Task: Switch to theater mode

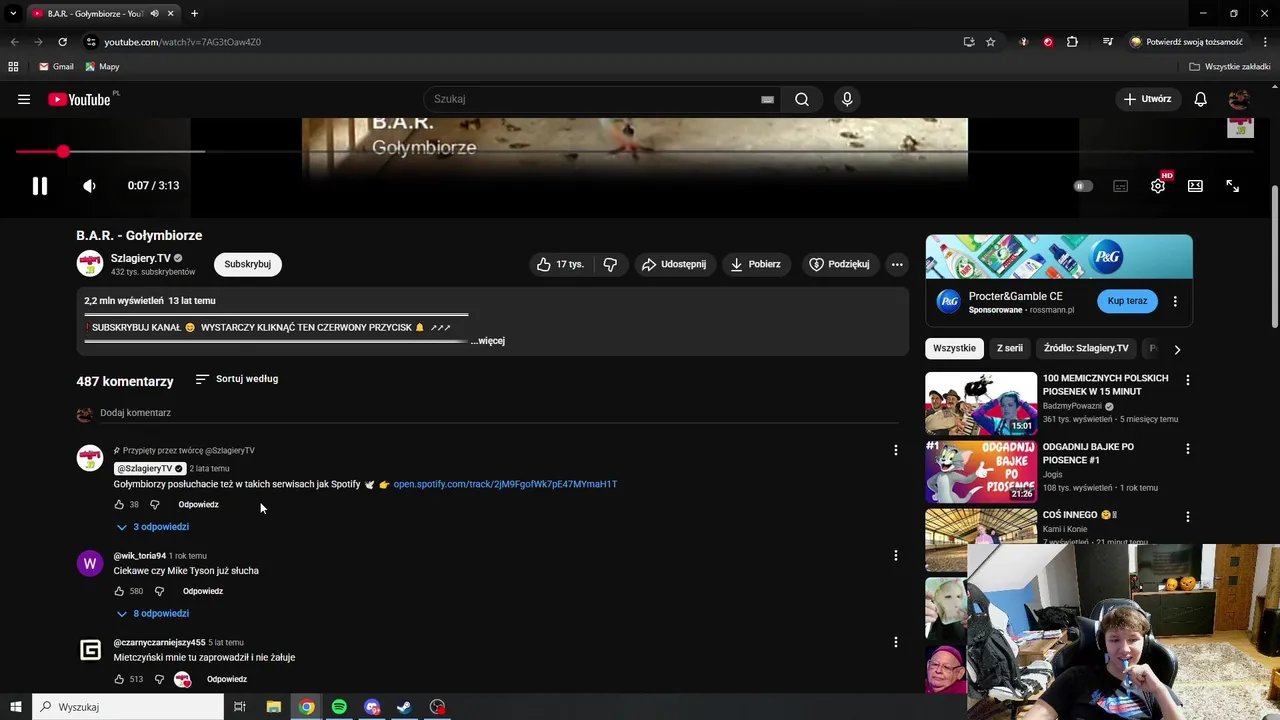Action: point(1195,186)
